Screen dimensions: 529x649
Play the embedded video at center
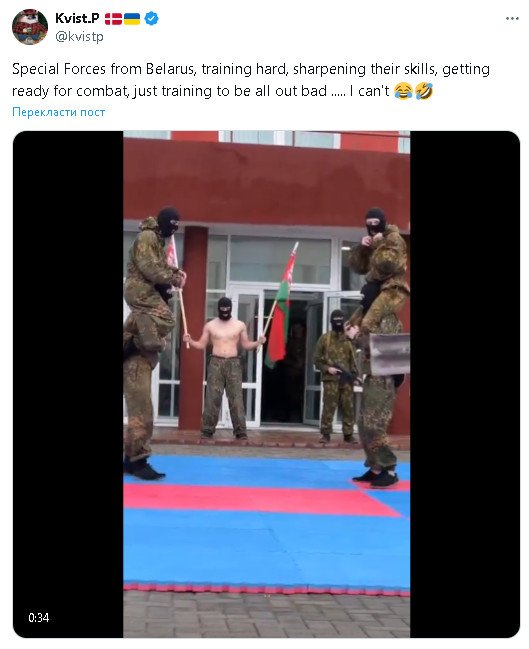pyautogui.click(x=267, y=384)
